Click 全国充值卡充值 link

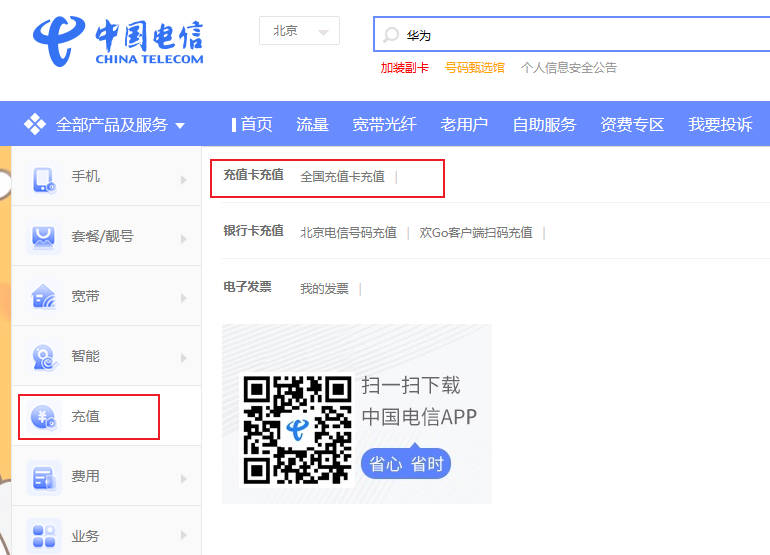342,177
